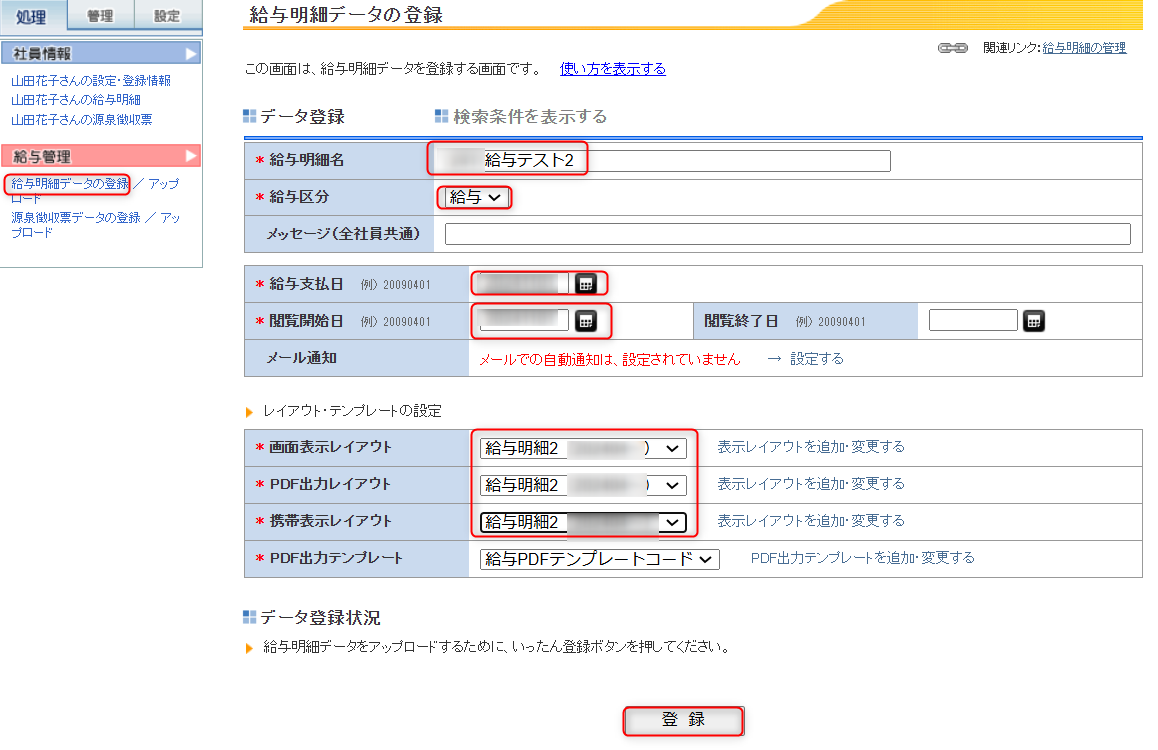Open the PDF出力テンプレート dropdown

coord(599,559)
